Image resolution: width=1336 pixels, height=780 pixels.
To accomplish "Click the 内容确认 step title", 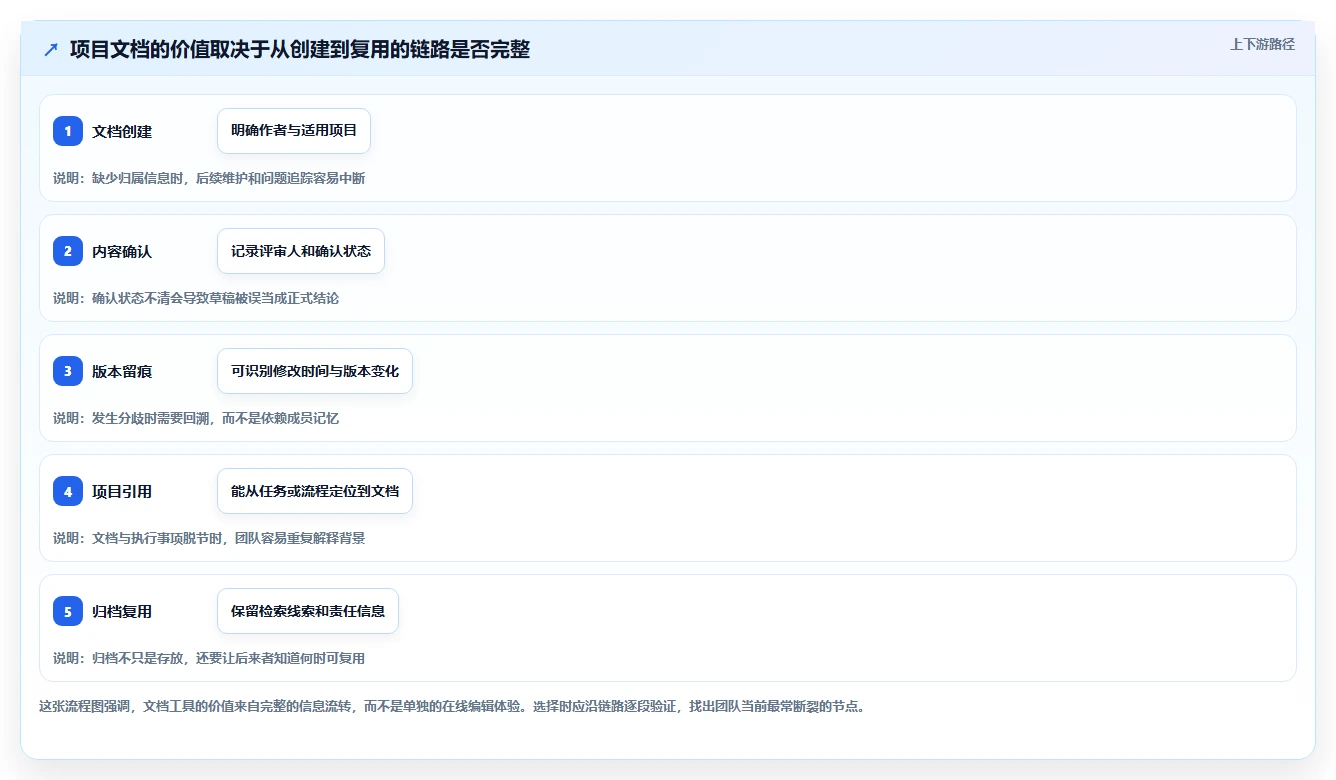I will click(122, 251).
